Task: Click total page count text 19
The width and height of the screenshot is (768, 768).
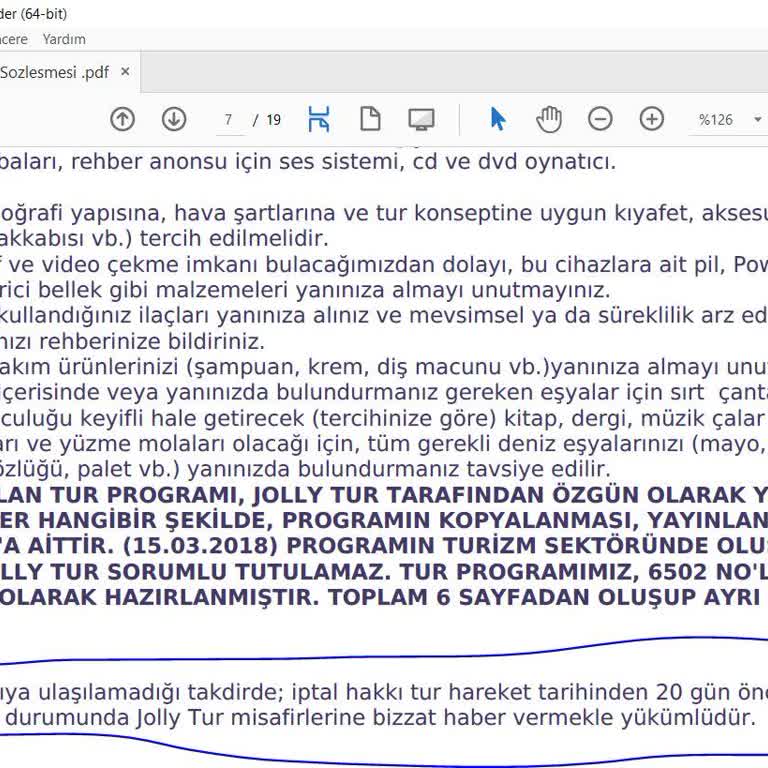Action: (x=273, y=120)
